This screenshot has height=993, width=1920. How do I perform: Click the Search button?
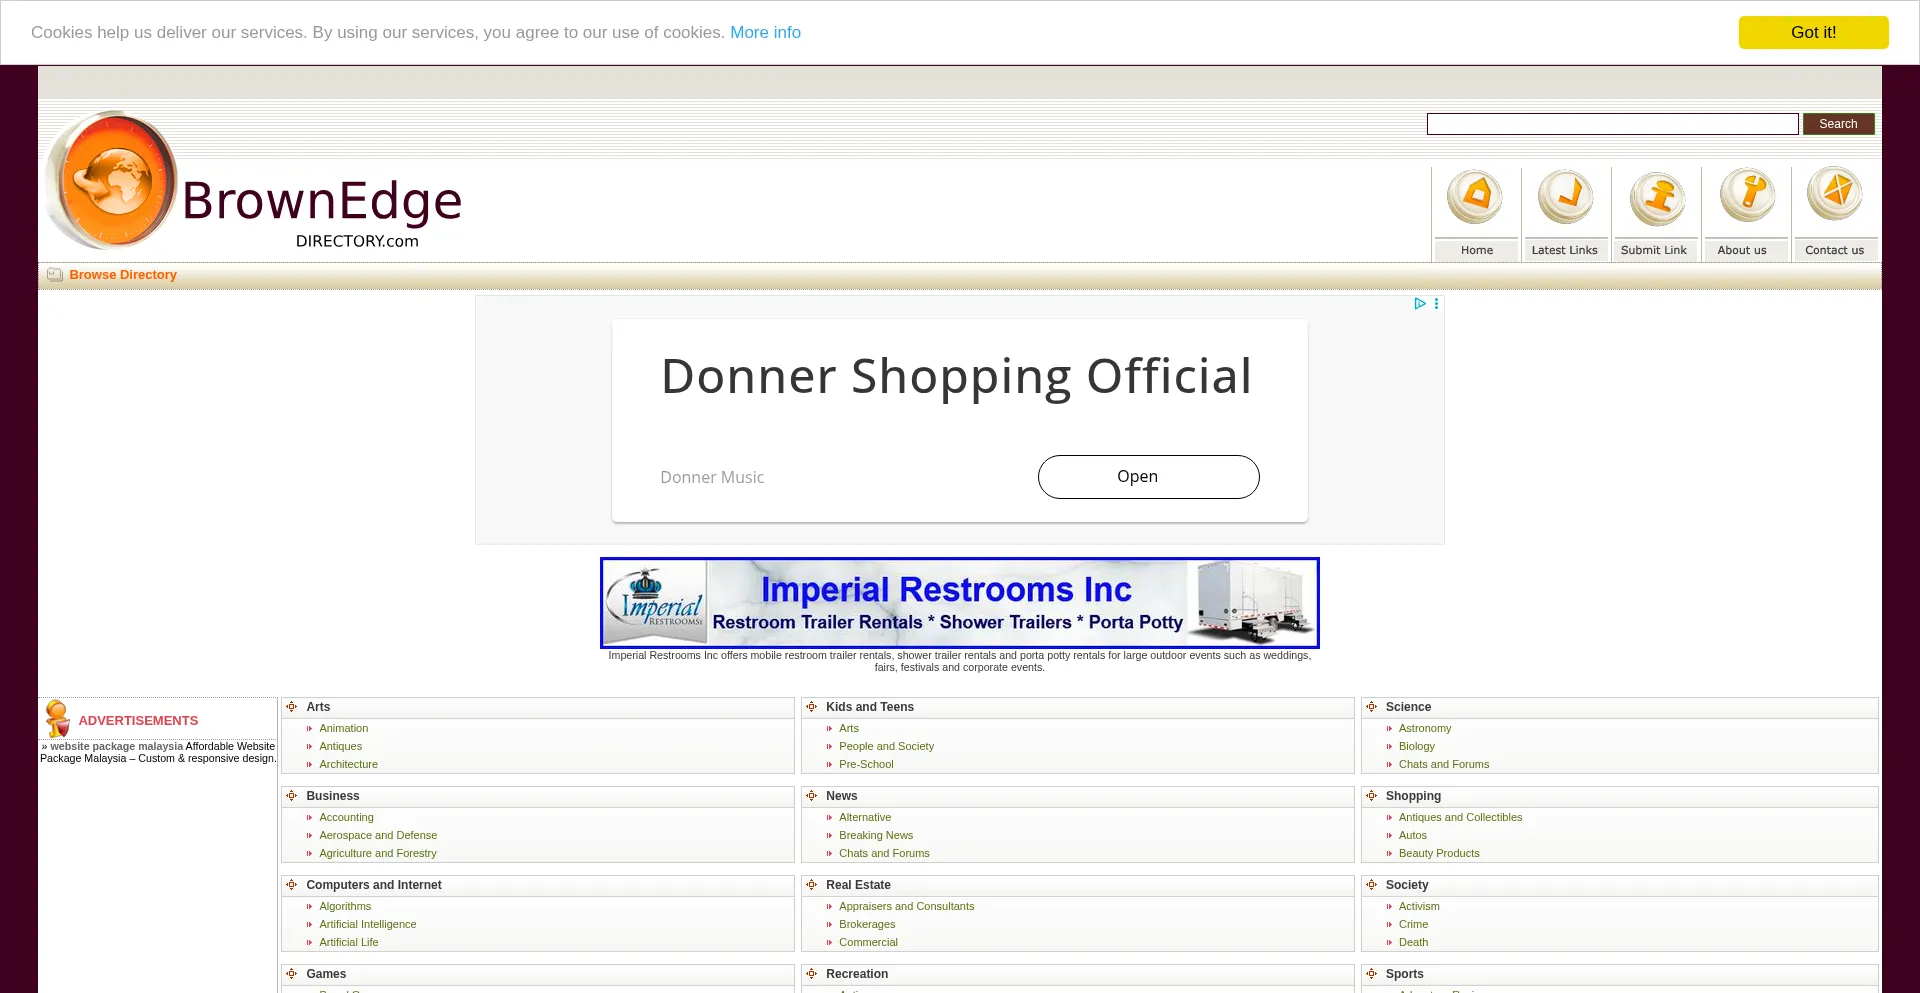[x=1837, y=124]
